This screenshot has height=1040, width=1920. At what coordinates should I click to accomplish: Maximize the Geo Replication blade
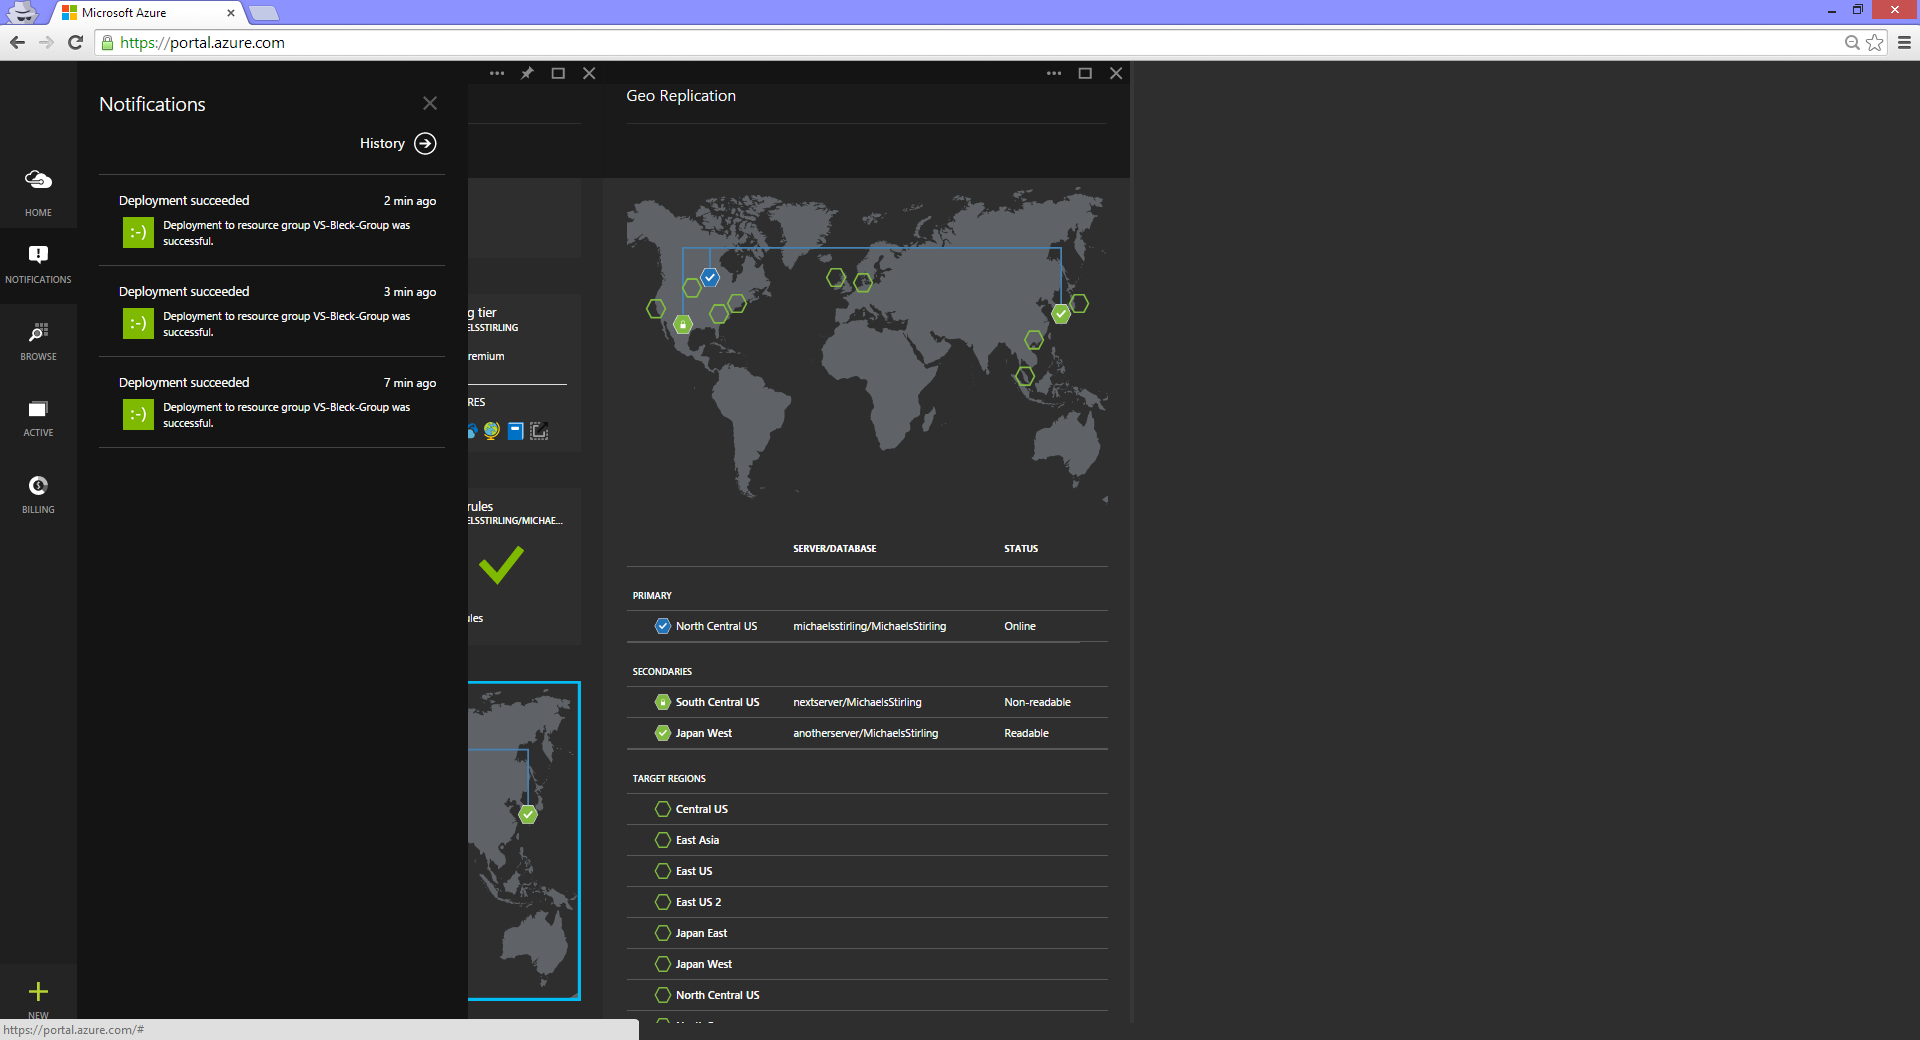point(1085,73)
